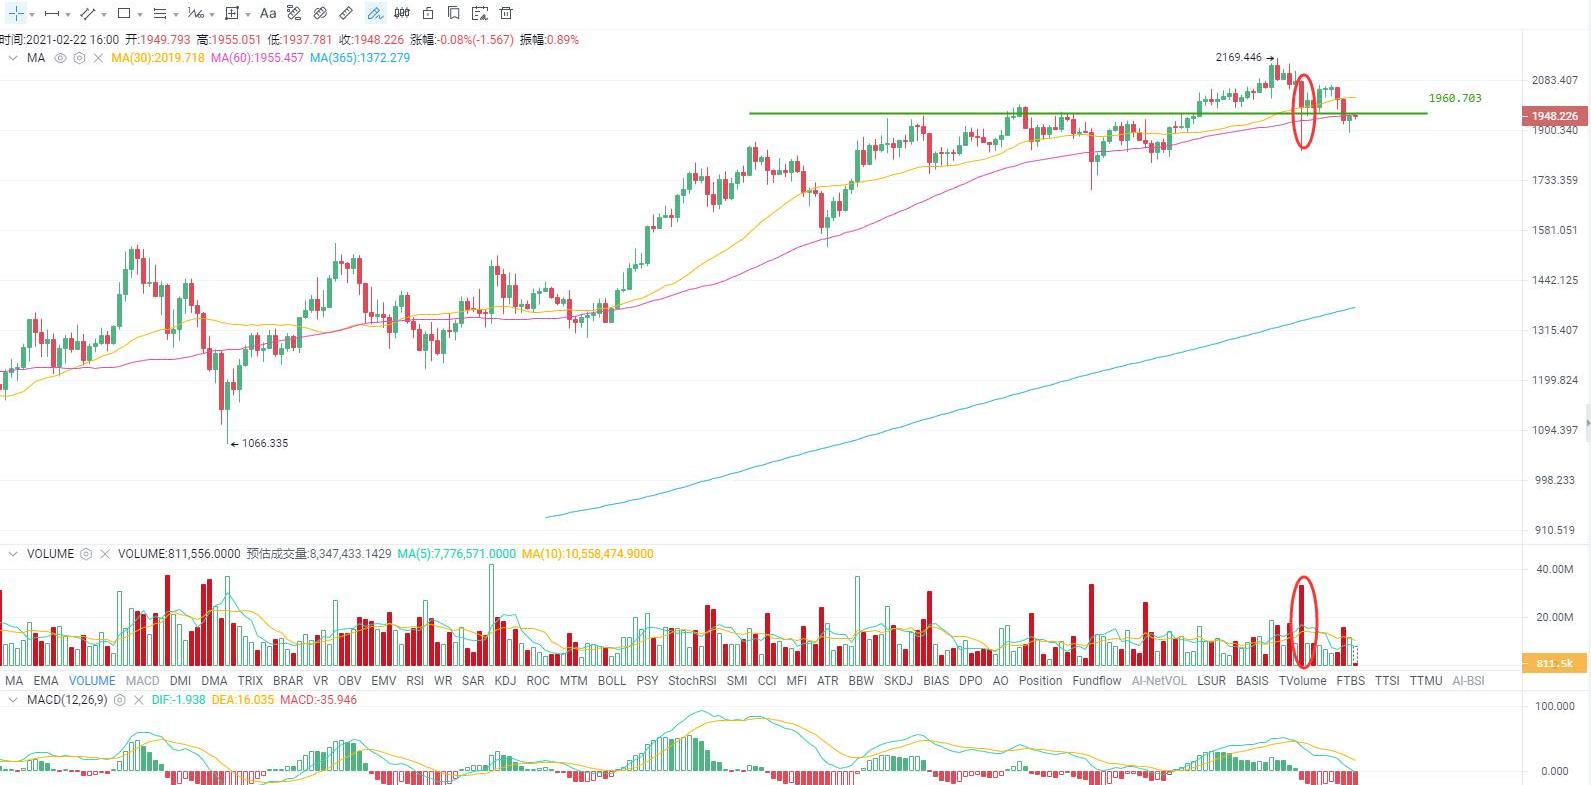The image size is (1591, 785).
Task: Expand the horizontal line tool dropdown arrow
Action: (68, 14)
